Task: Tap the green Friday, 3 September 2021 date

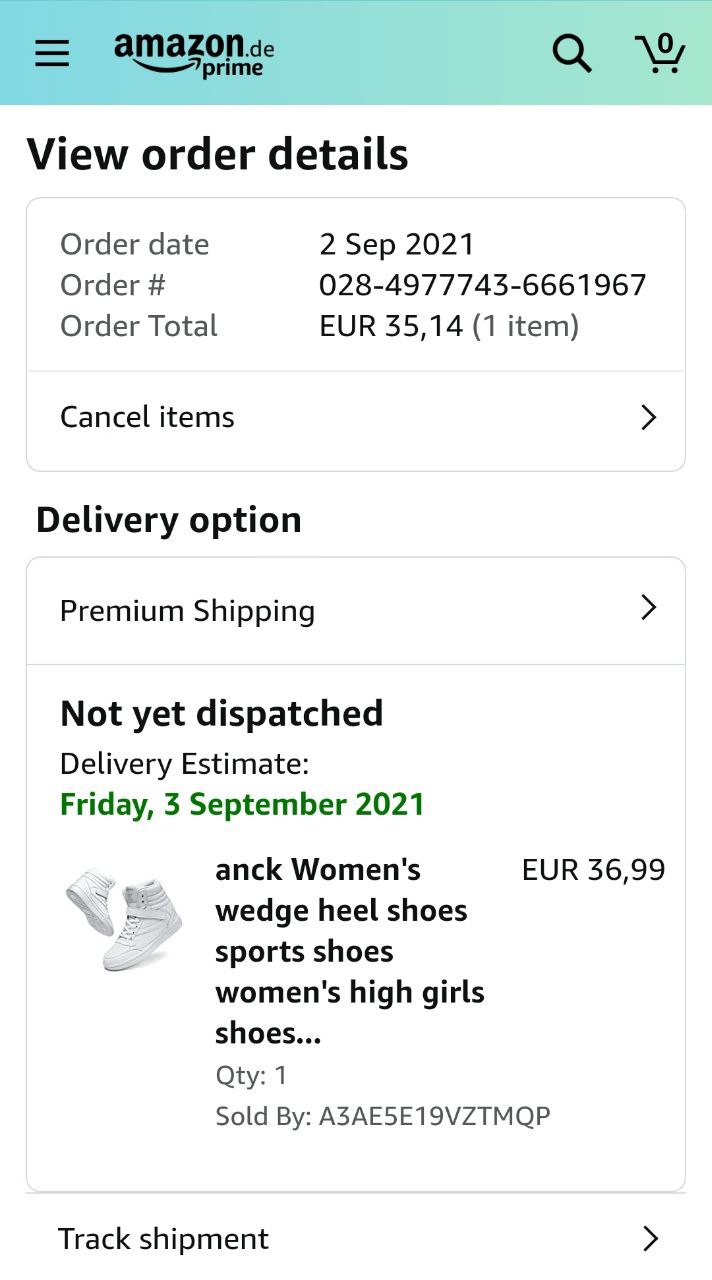Action: click(242, 804)
